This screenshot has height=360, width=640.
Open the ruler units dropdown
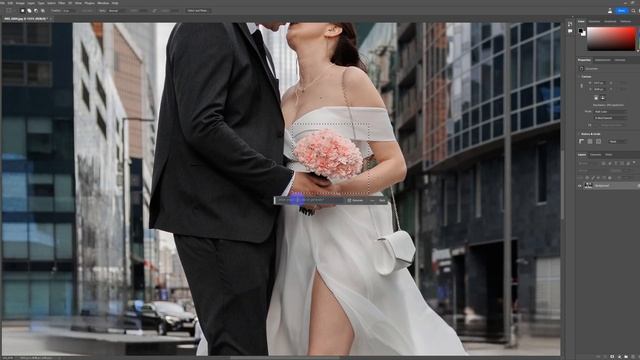[x=617, y=142]
